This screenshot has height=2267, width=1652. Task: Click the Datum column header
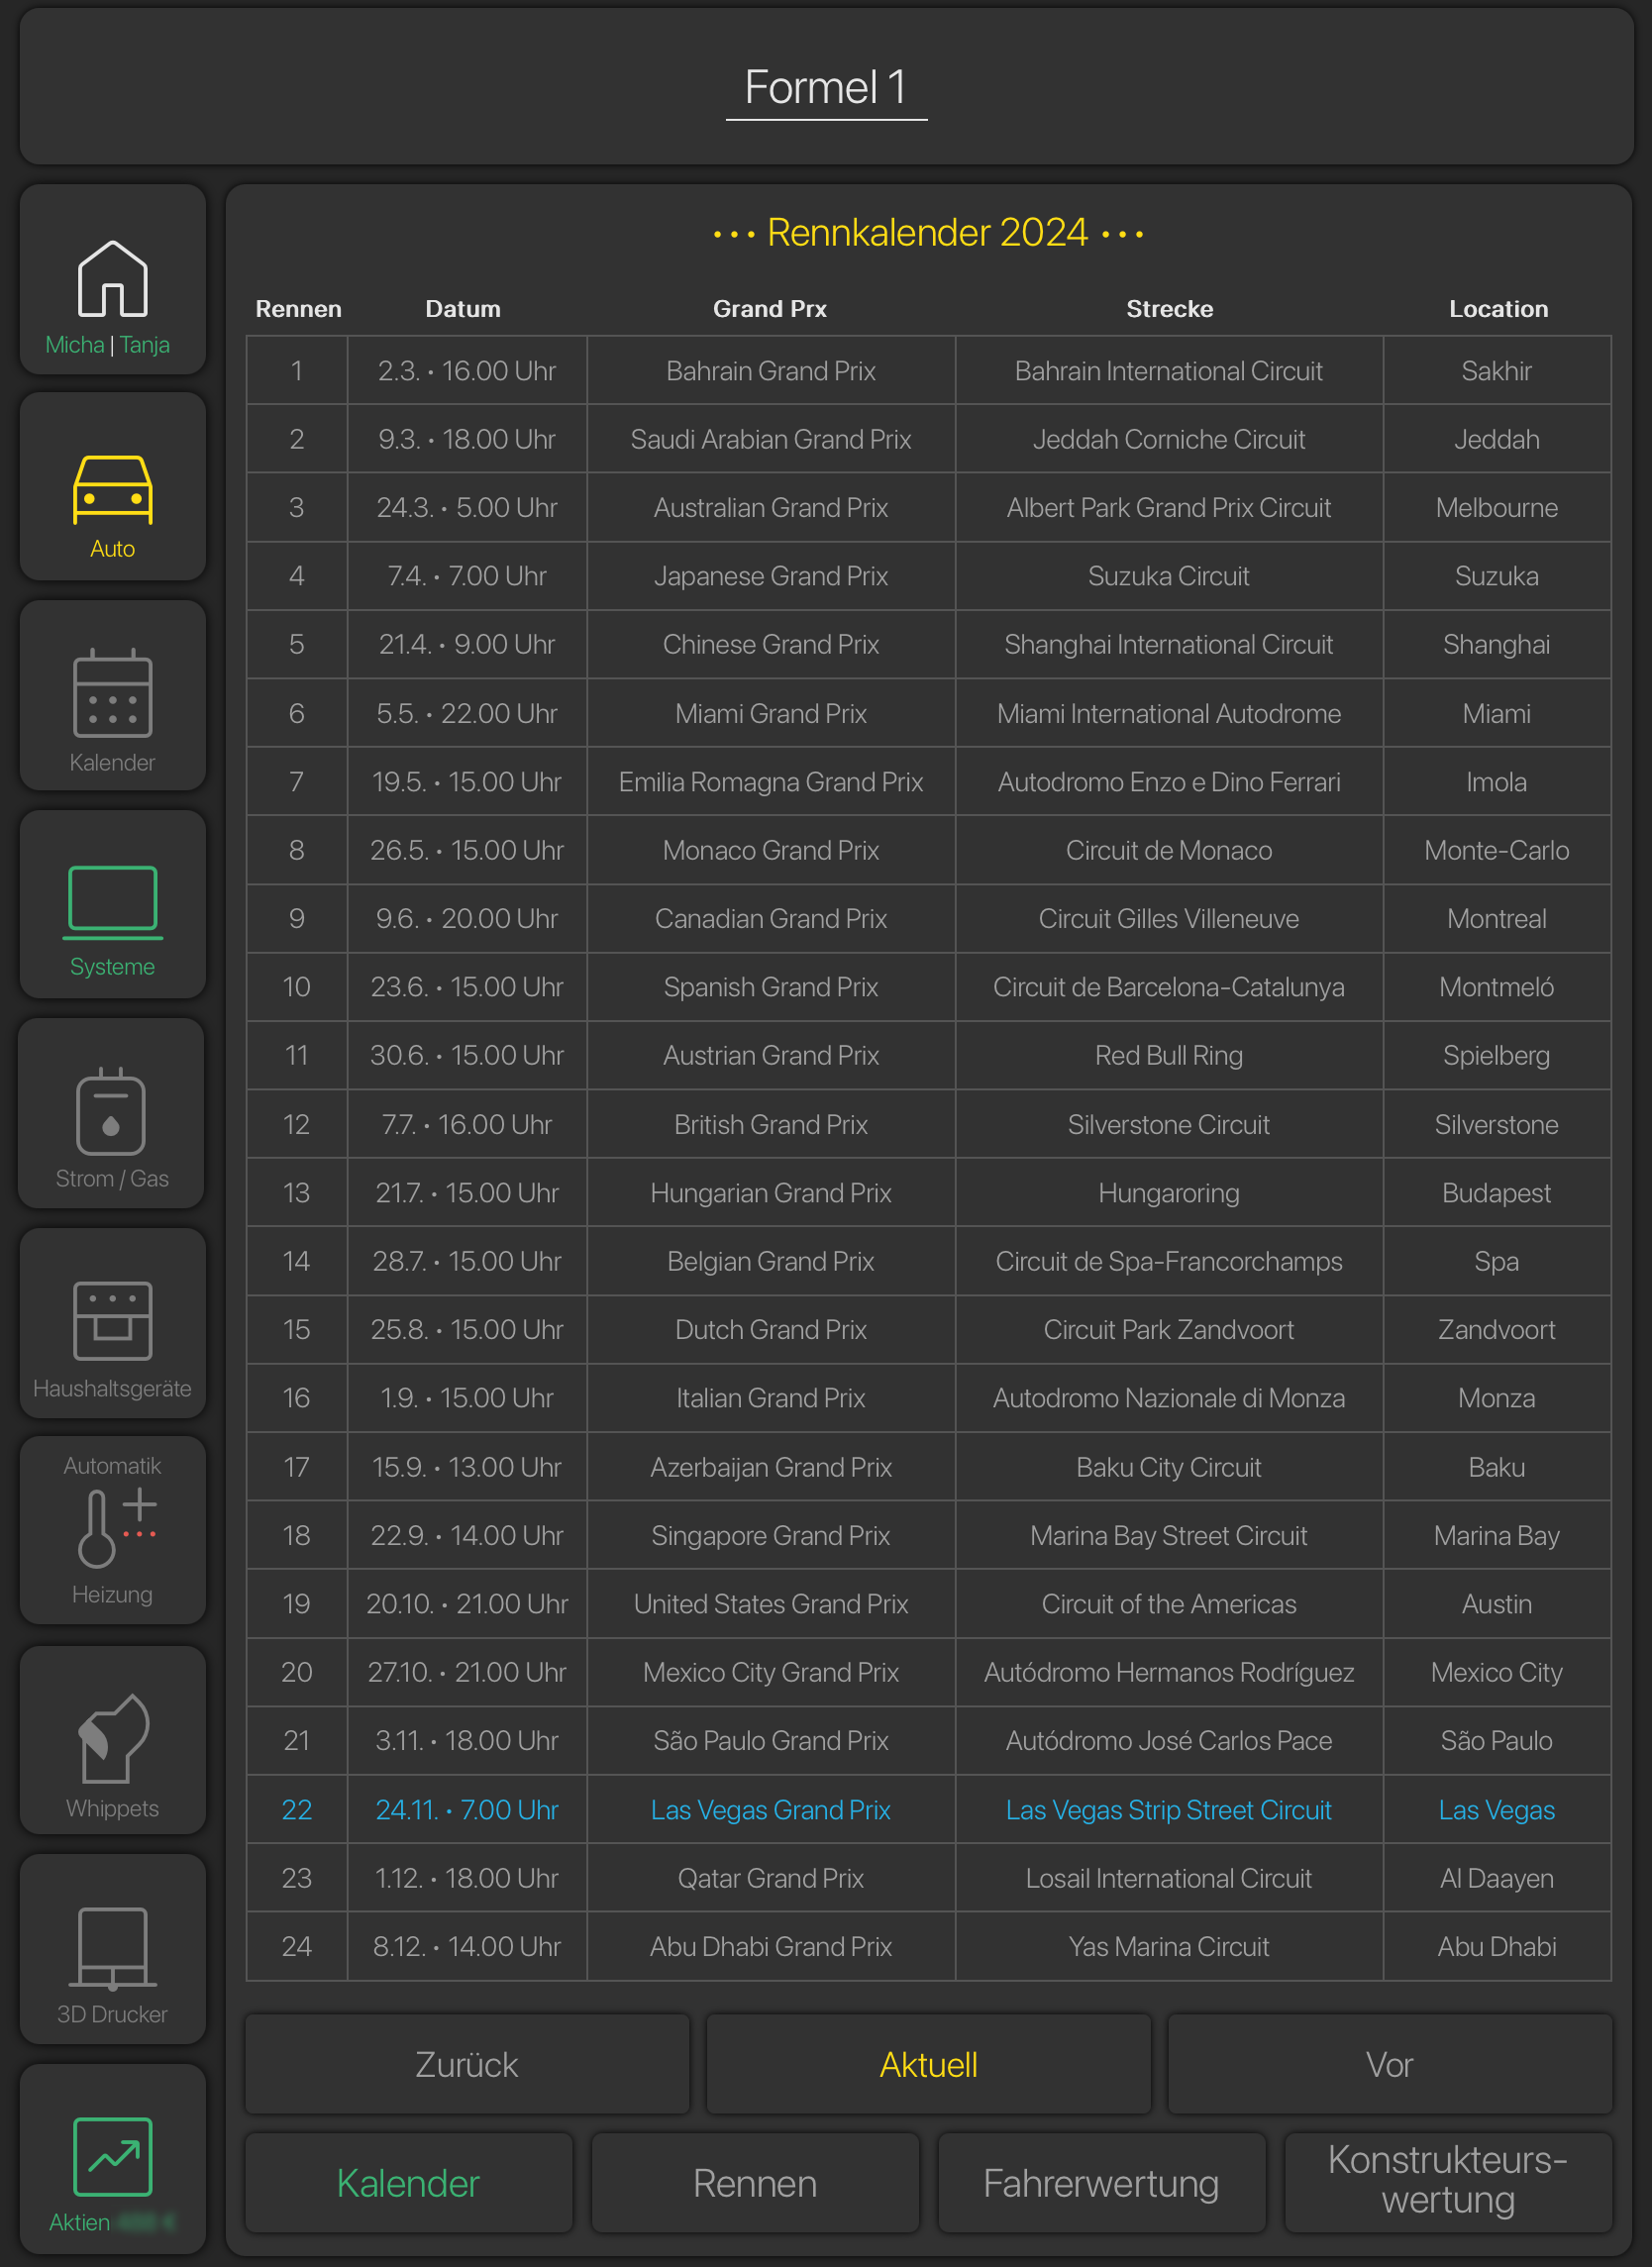pos(463,309)
